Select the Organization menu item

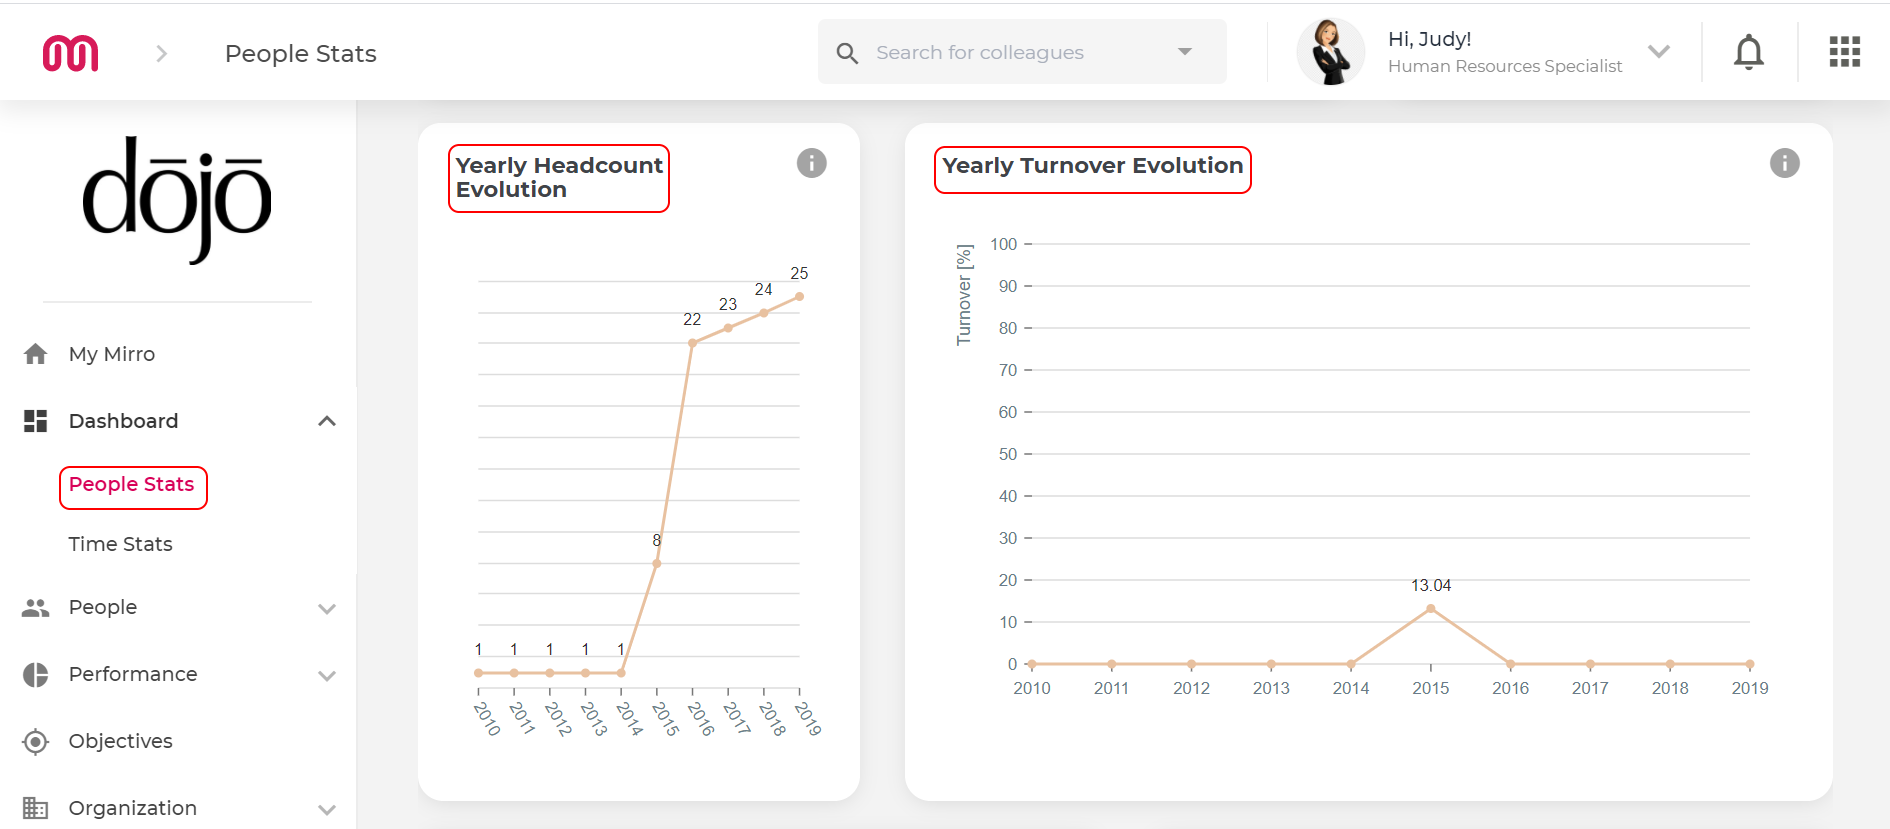coord(133,808)
